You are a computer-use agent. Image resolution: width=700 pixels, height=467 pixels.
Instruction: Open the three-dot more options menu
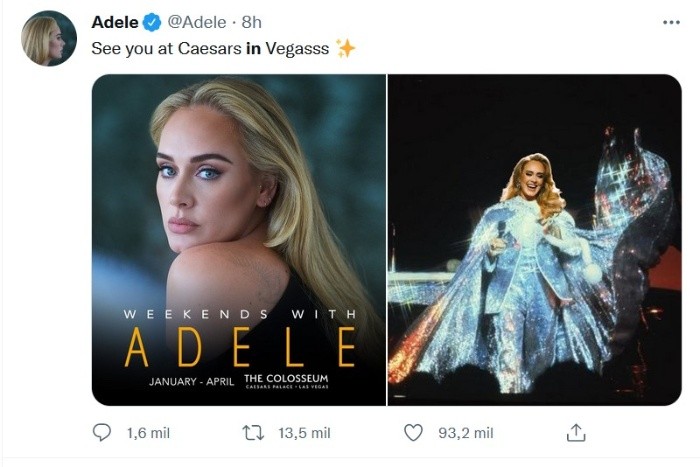(670, 22)
